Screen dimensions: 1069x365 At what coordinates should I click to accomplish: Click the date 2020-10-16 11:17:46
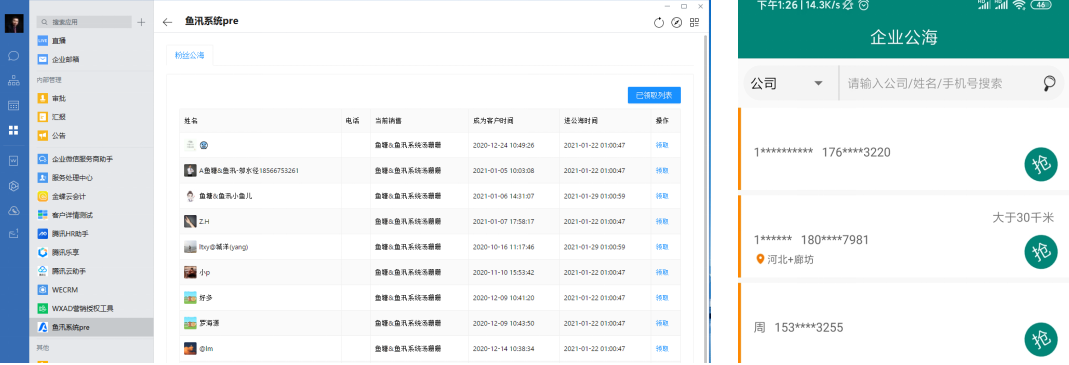[x=503, y=247]
